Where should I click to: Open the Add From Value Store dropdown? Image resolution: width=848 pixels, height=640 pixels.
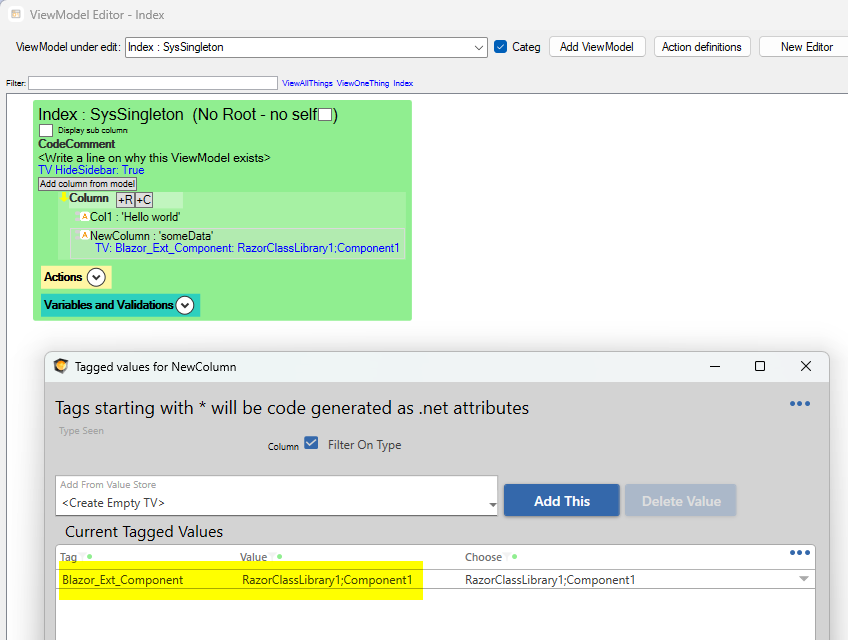pyautogui.click(x=491, y=503)
